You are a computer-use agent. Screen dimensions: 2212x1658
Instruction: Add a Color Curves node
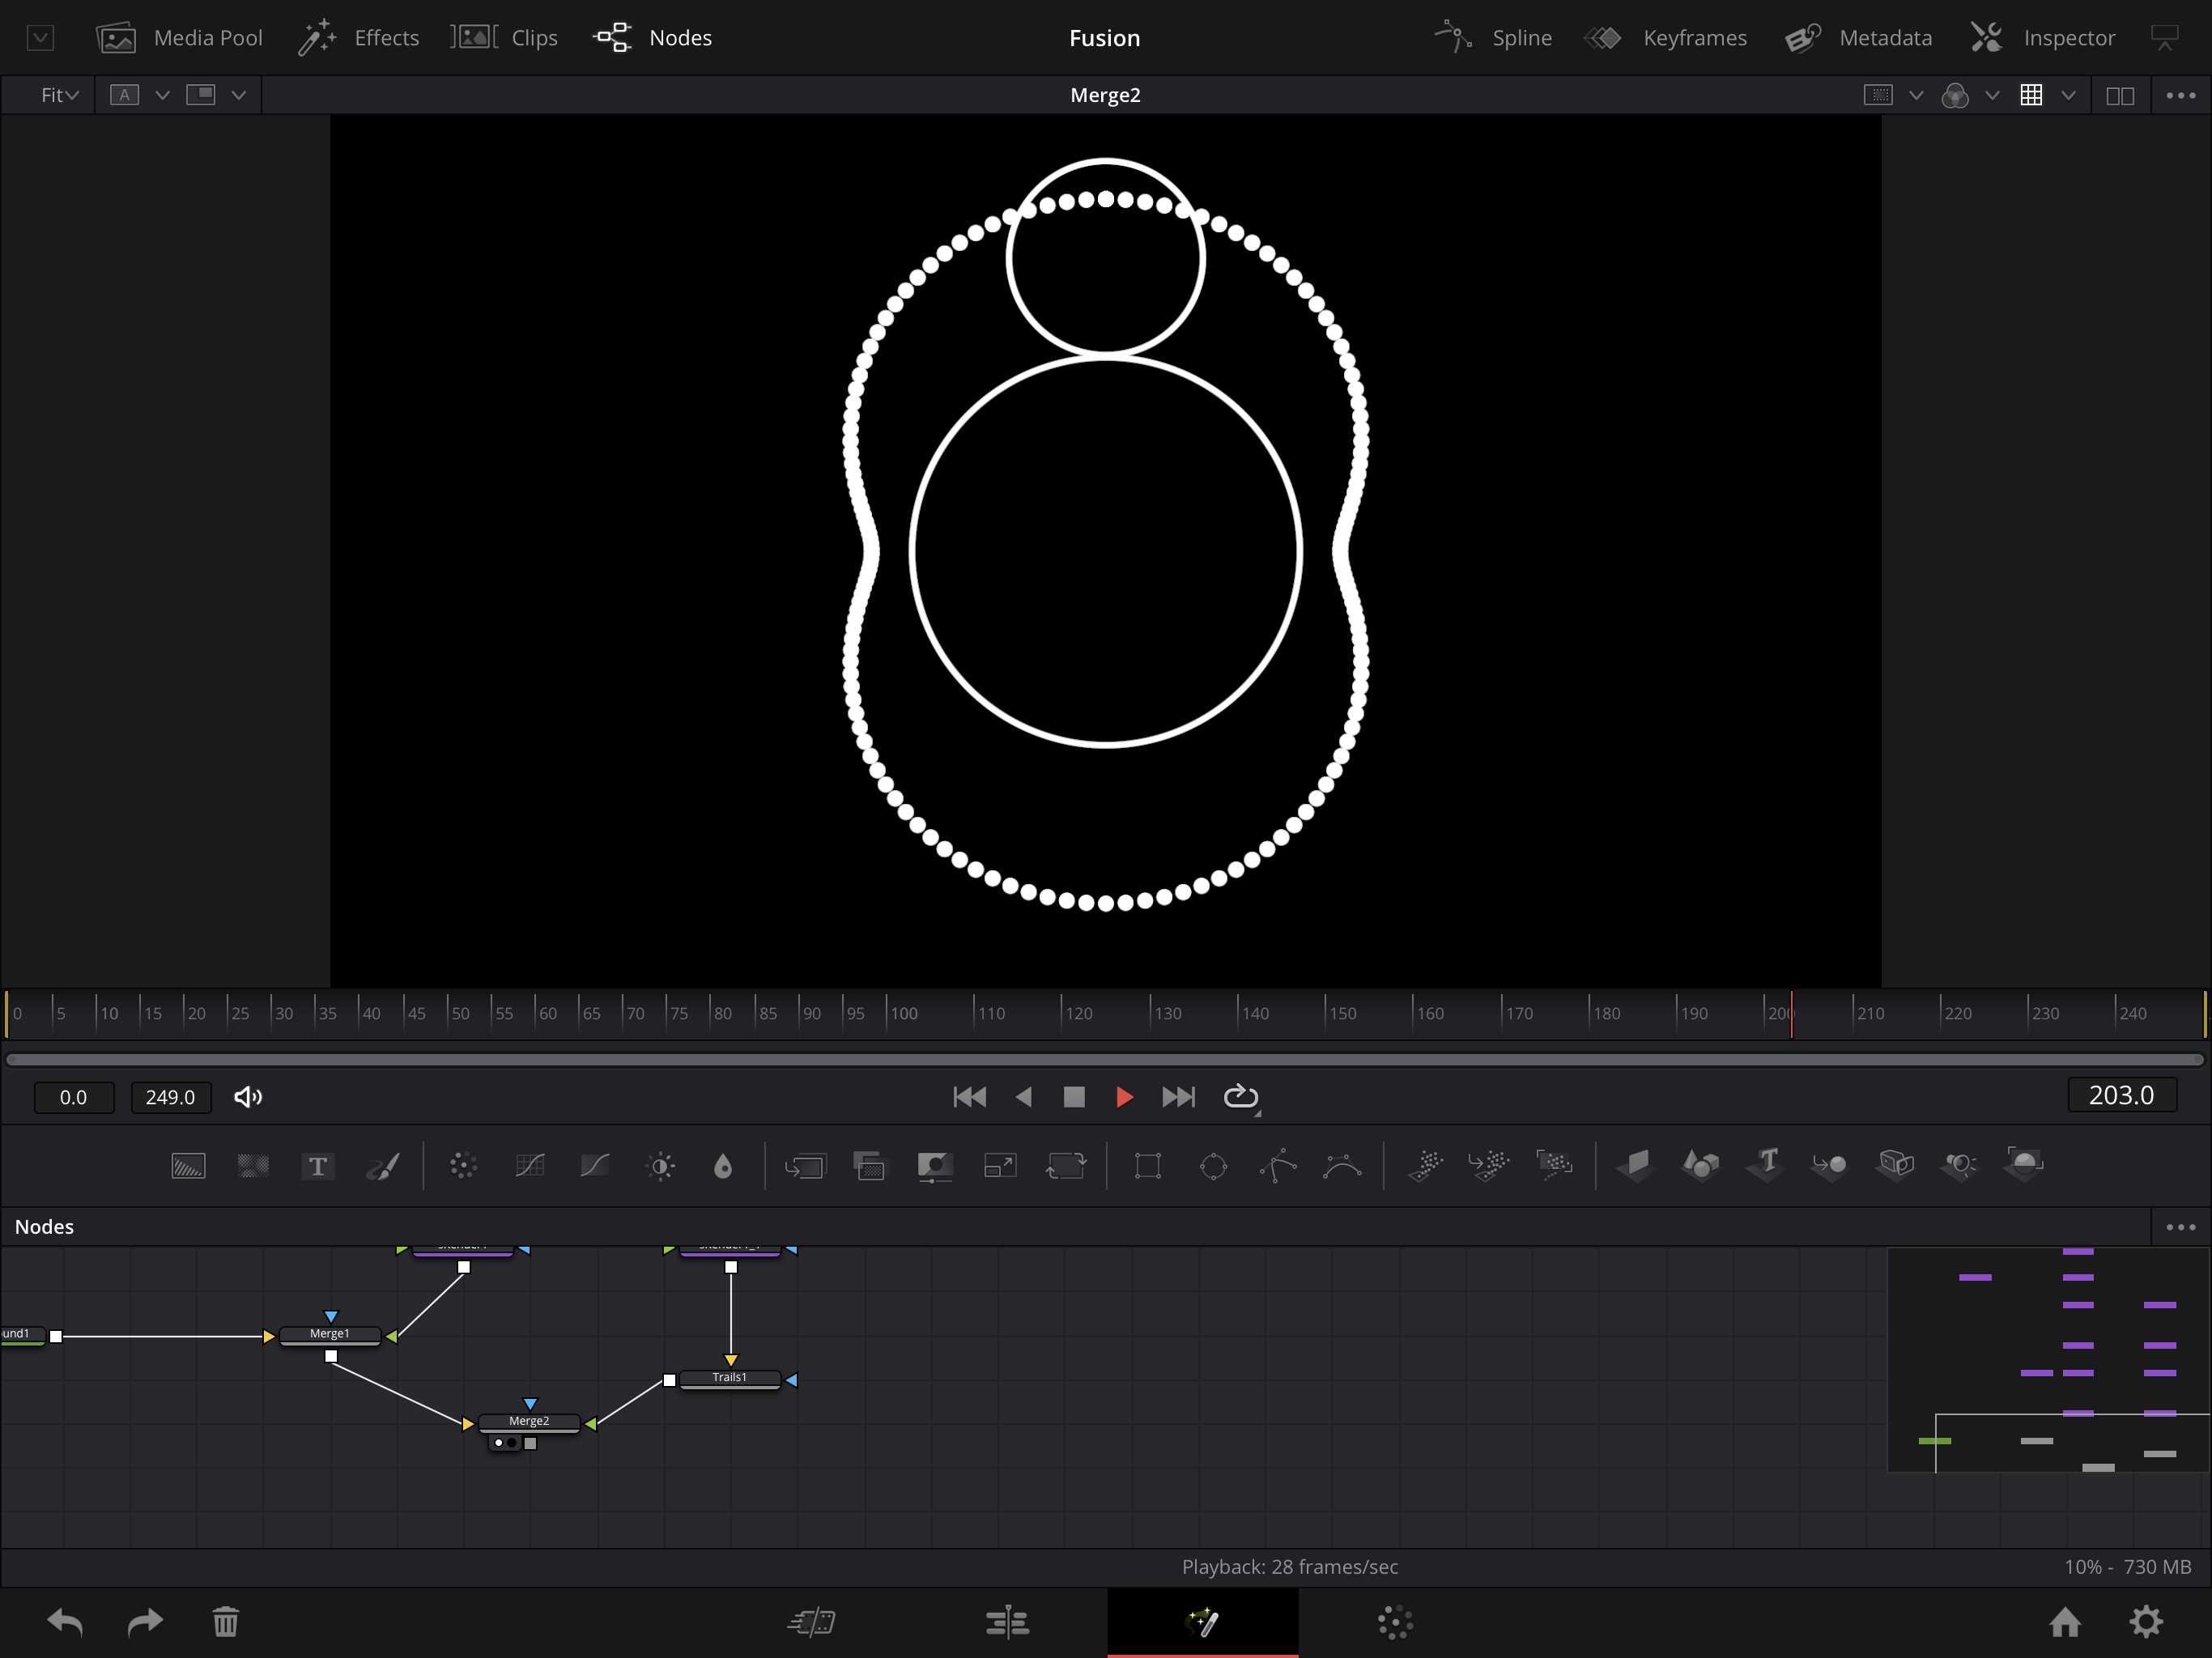pyautogui.click(x=529, y=1166)
